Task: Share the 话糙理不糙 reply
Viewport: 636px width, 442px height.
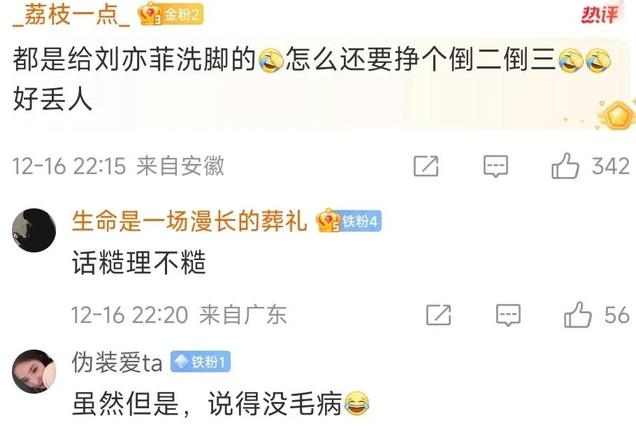Action: (x=438, y=315)
